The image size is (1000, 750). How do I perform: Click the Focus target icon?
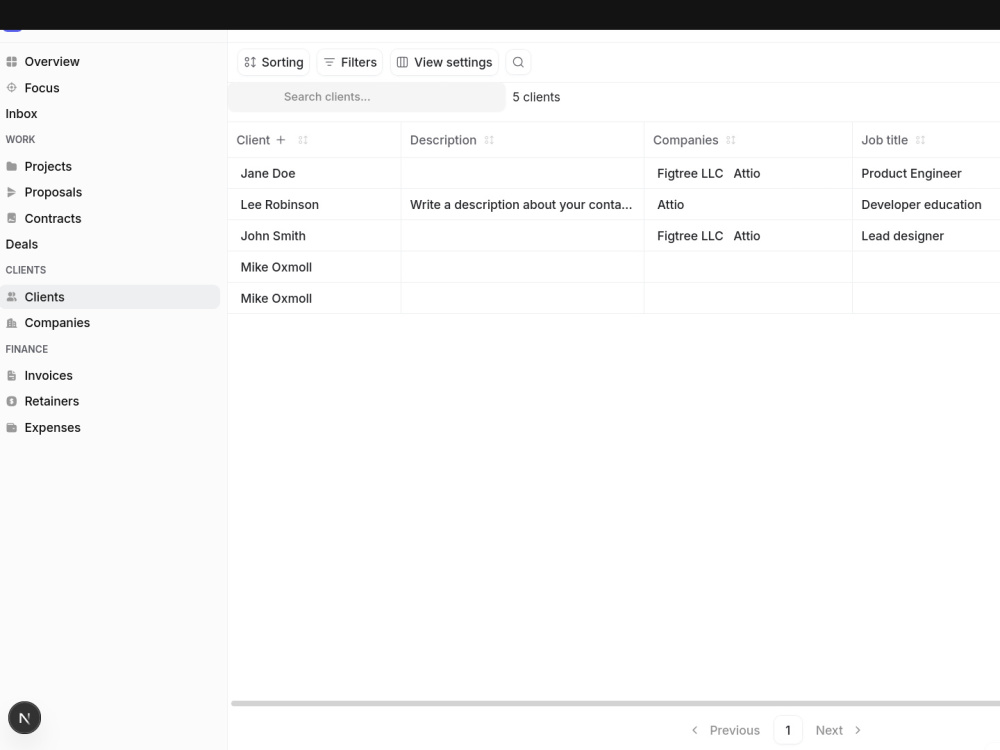pos(11,88)
